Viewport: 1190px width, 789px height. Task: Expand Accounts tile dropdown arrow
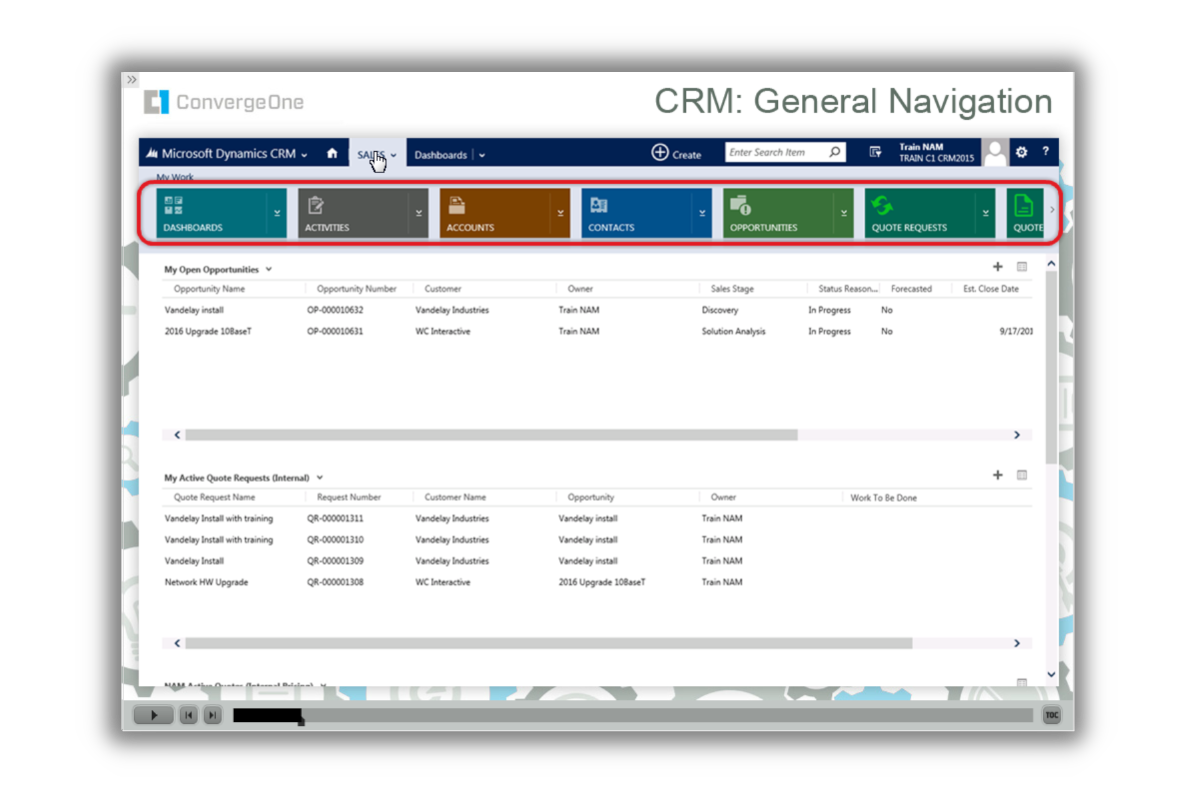tap(561, 213)
